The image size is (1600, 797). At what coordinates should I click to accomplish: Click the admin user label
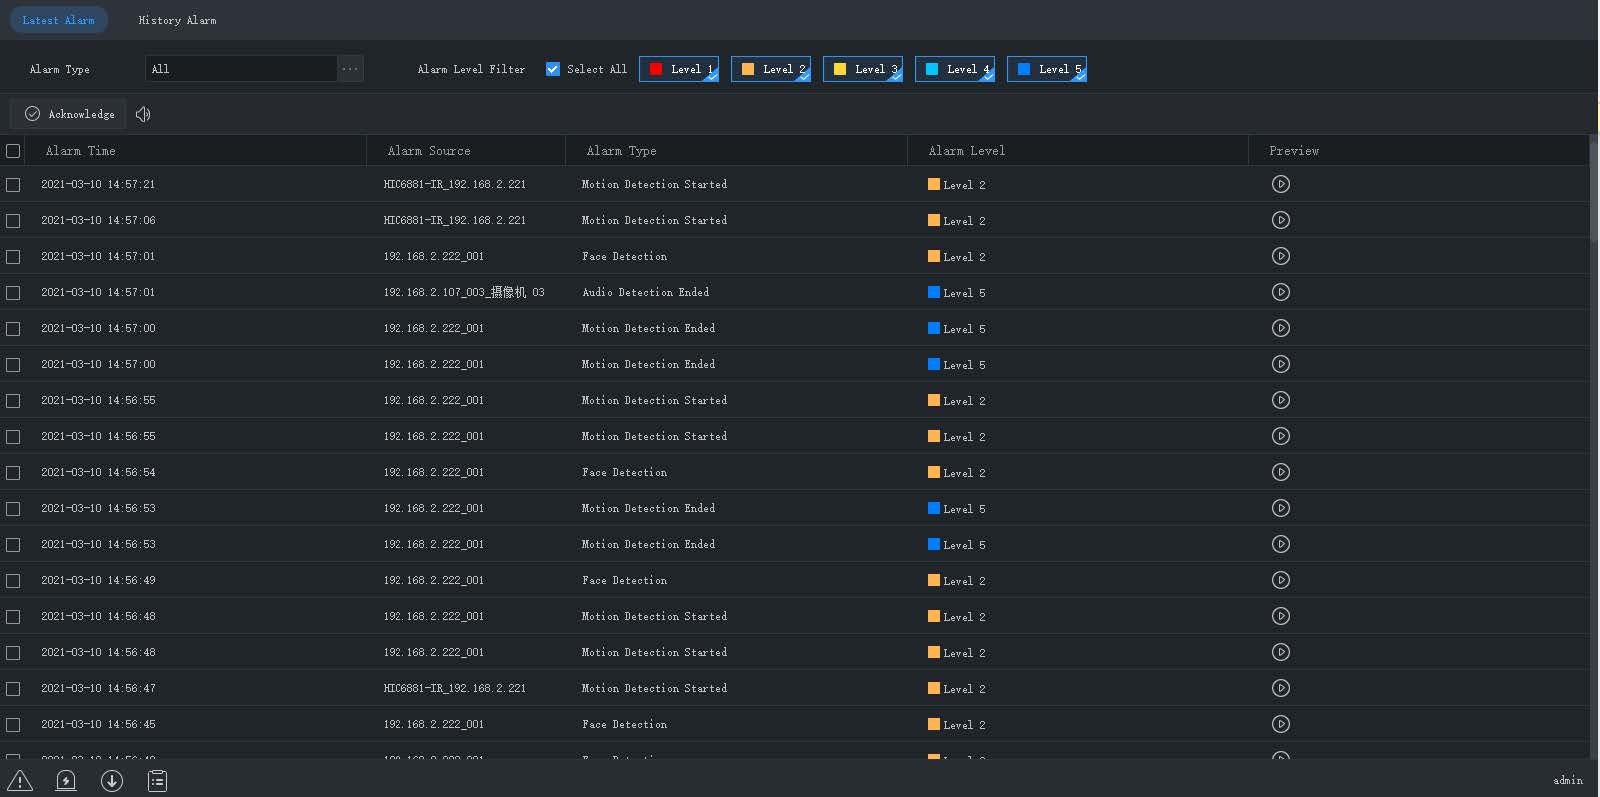point(1568,780)
